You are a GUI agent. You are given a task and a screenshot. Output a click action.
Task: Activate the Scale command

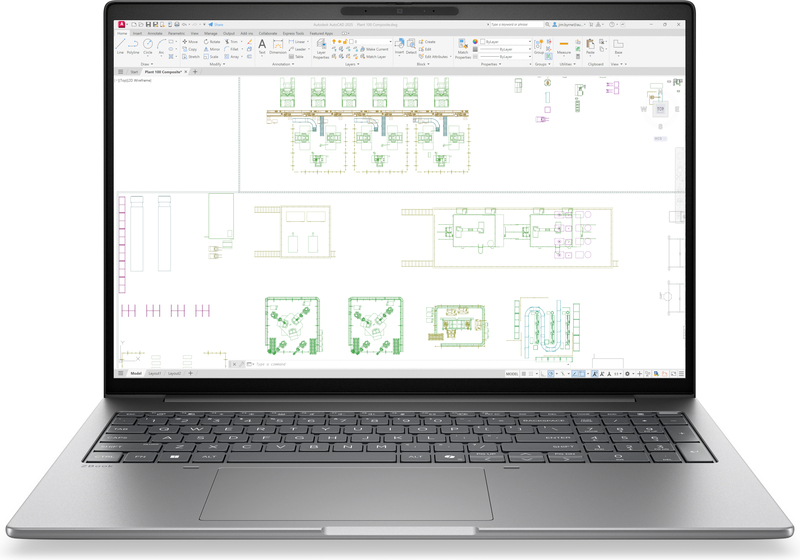(x=210, y=57)
